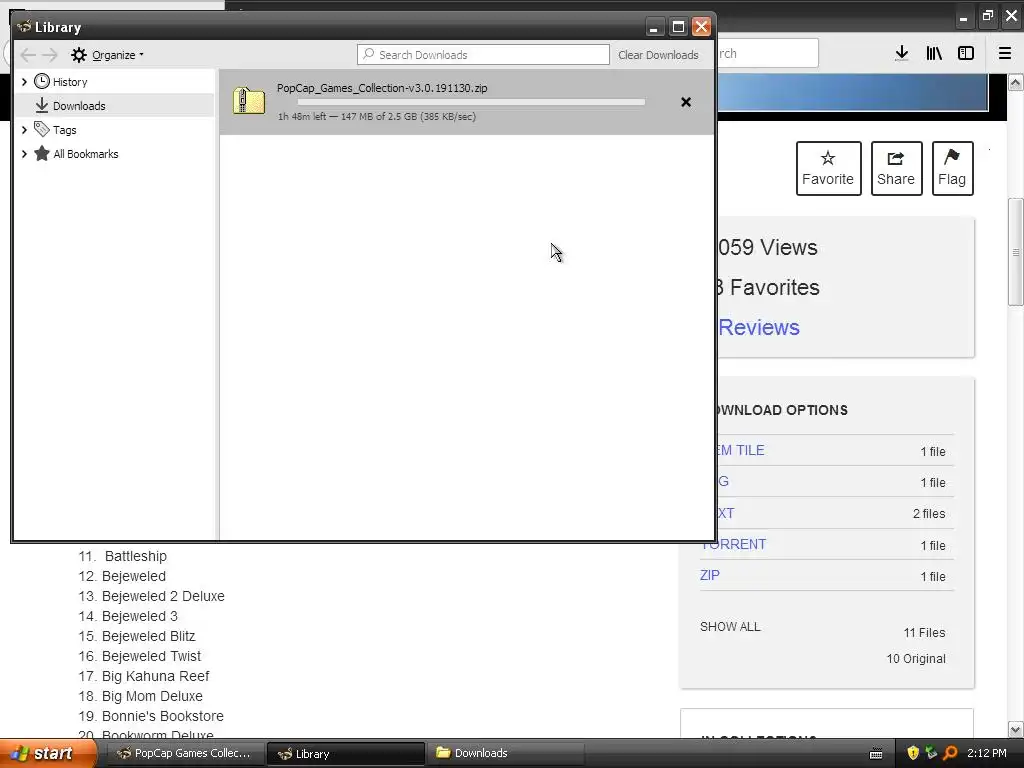Click the Library forward arrow
Viewport: 1024px width, 768px height.
50,55
